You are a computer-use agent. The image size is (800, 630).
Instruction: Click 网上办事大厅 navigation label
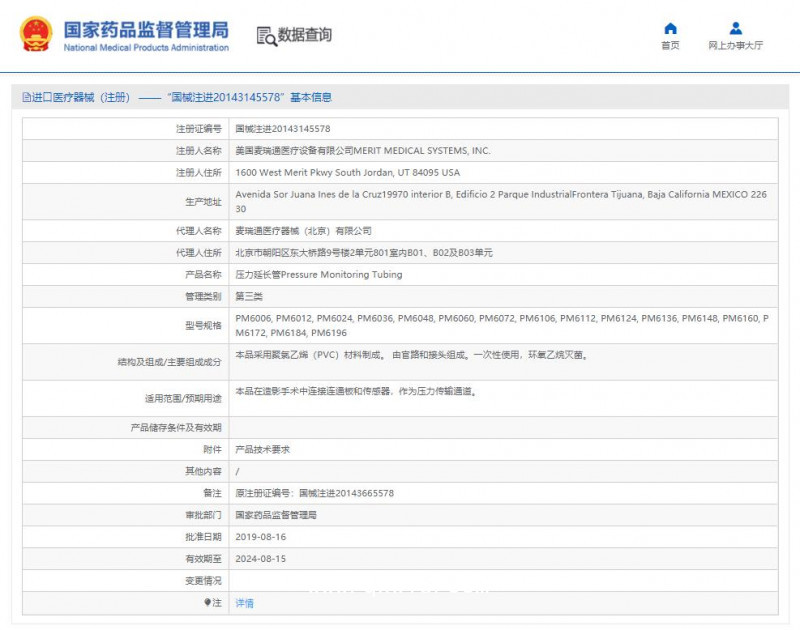(x=735, y=45)
